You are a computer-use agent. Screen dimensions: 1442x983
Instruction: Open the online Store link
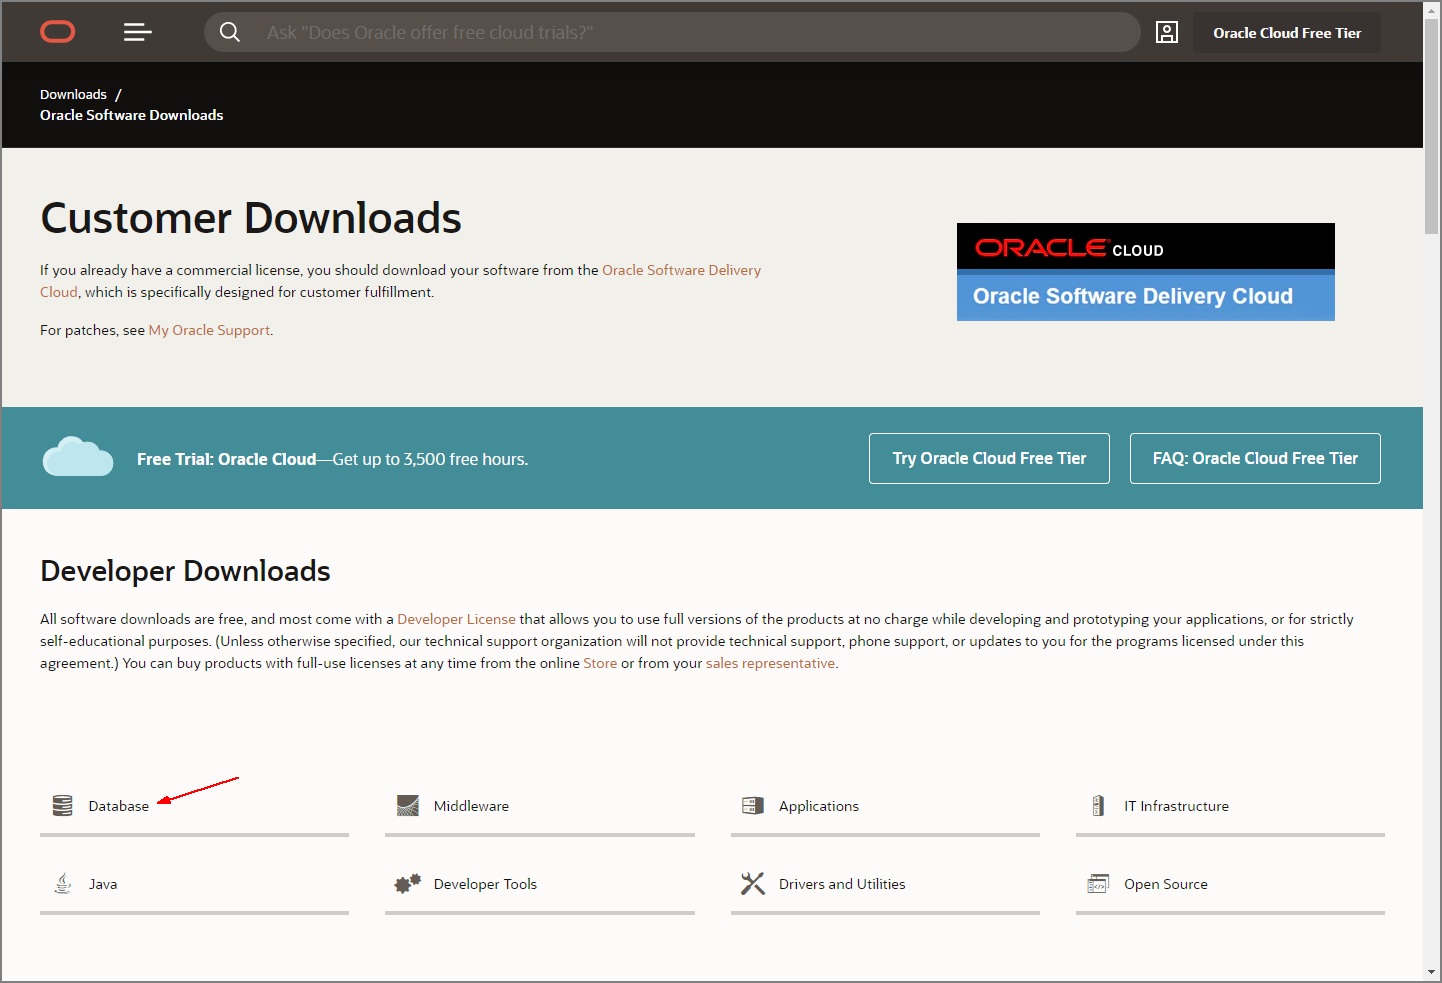(x=600, y=663)
